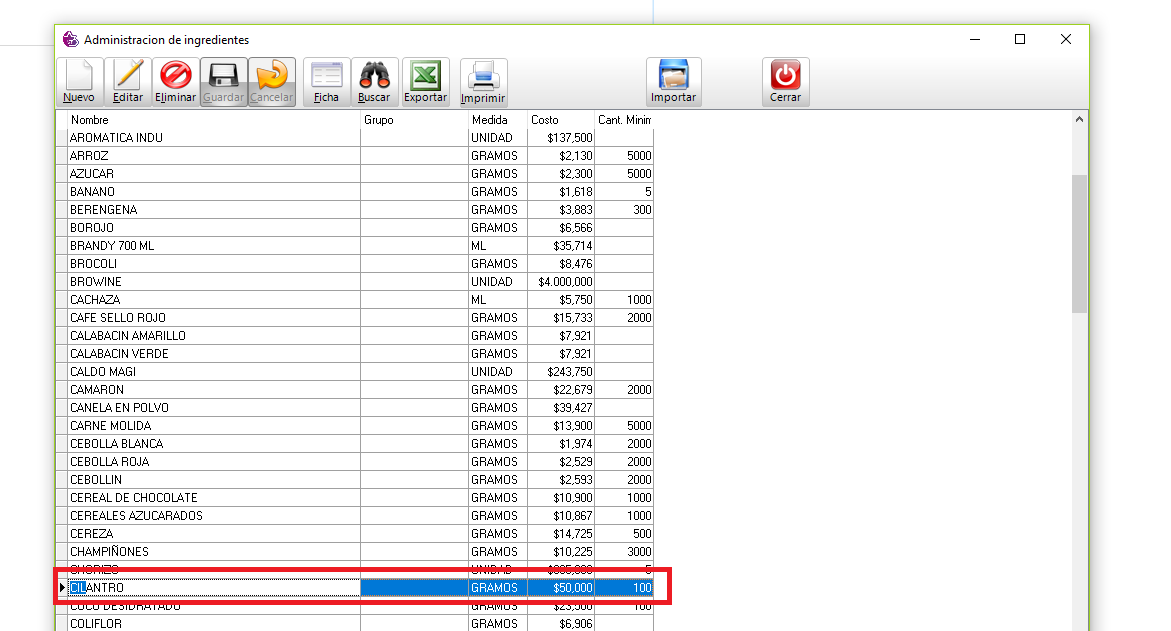
Task: Click the Buscar binoculars icon
Action: click(x=374, y=76)
